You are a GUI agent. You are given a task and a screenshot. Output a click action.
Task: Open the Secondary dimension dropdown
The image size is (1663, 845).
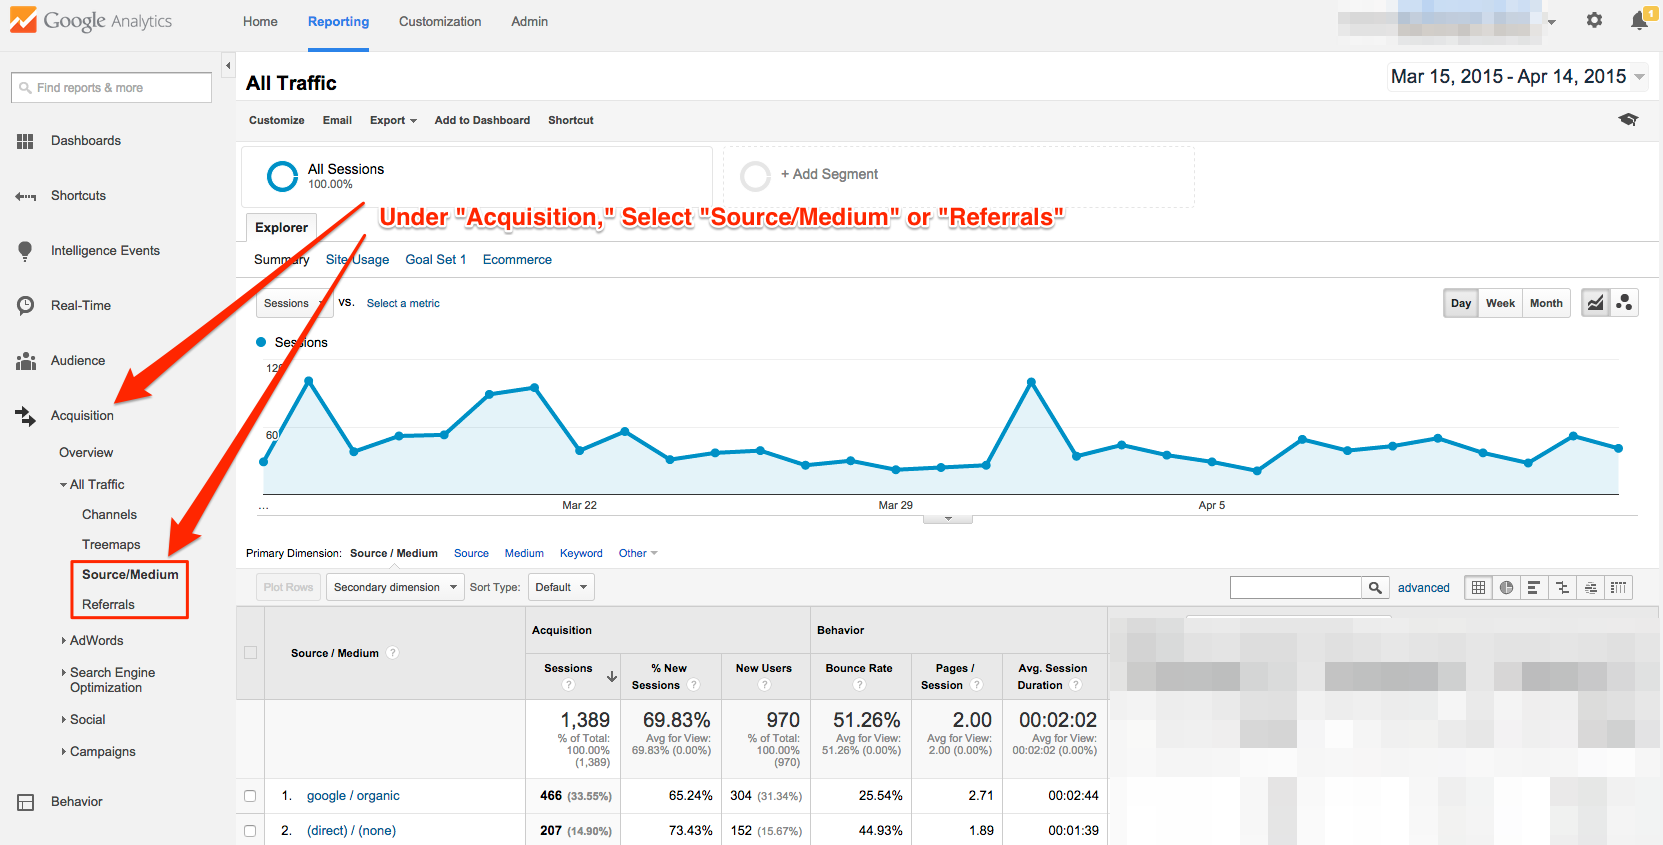point(395,587)
